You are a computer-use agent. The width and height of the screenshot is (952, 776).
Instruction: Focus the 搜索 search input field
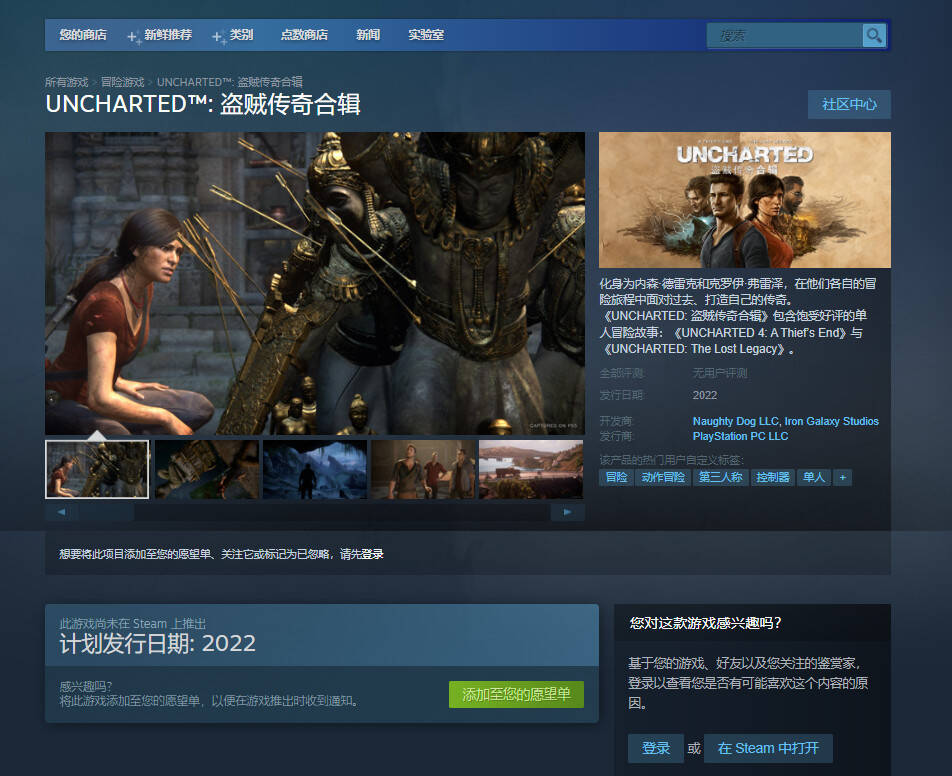785,36
